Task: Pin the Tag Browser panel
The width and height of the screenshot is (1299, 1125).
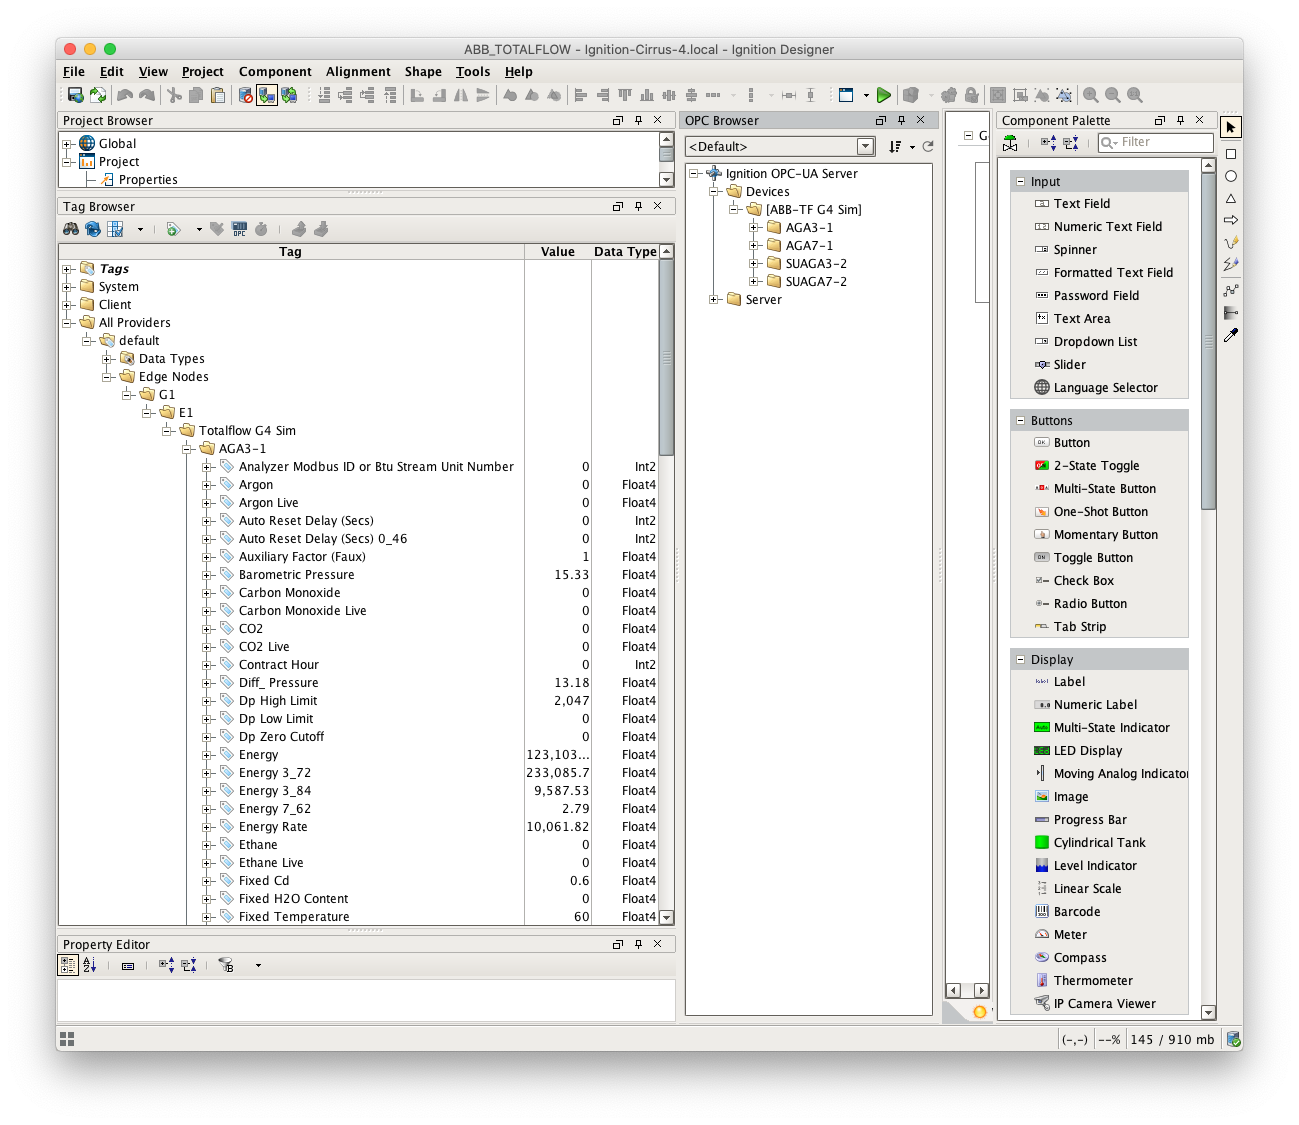Action: pos(638,206)
